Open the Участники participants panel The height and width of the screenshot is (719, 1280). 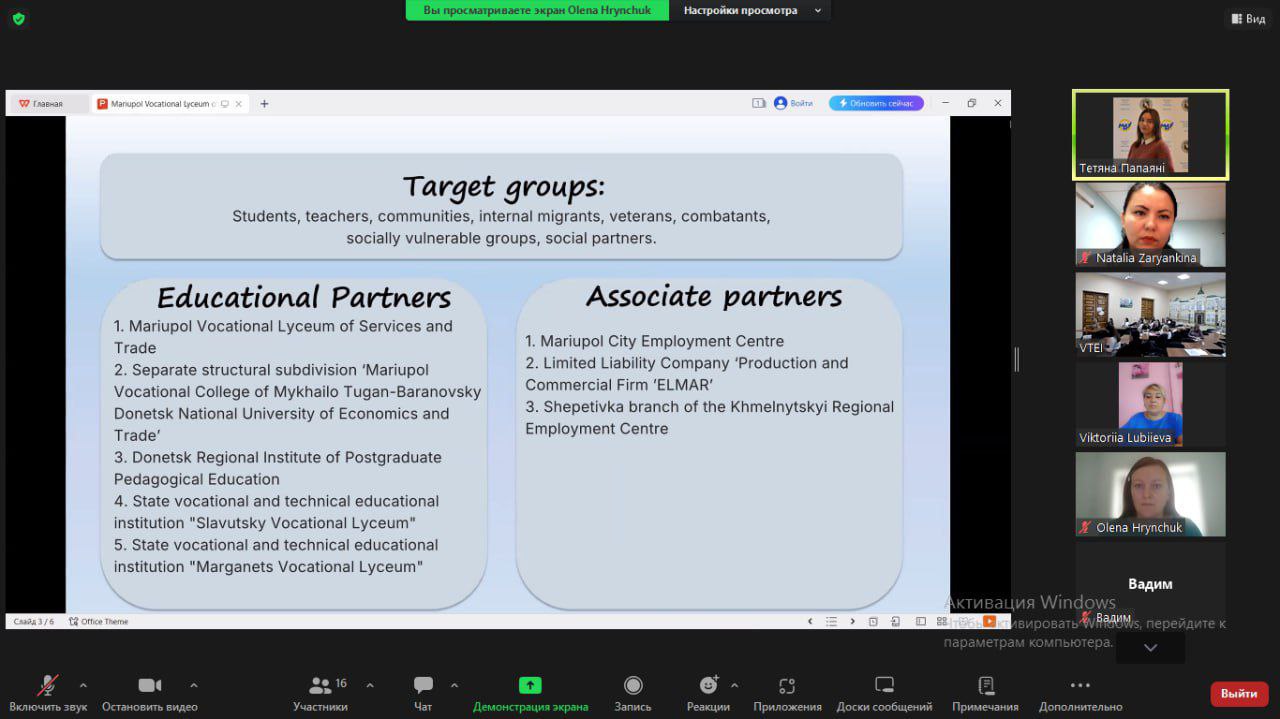[320, 692]
